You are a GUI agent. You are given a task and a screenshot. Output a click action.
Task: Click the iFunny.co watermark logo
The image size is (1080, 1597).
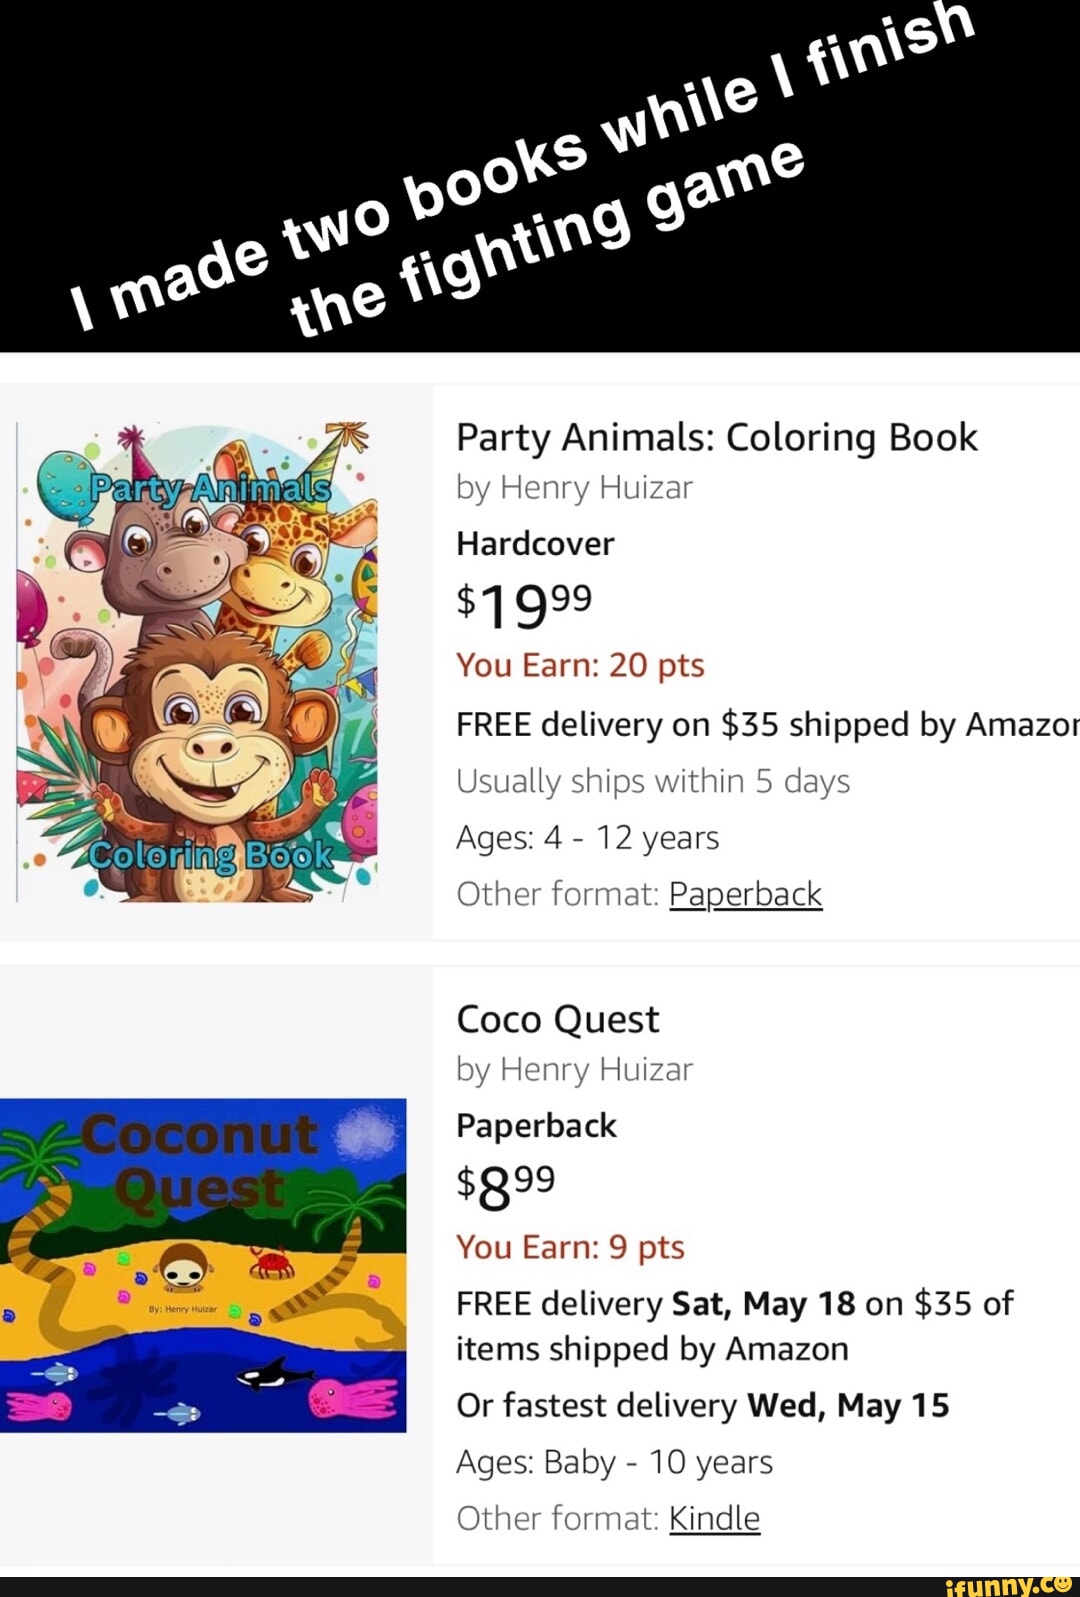1008,1583
